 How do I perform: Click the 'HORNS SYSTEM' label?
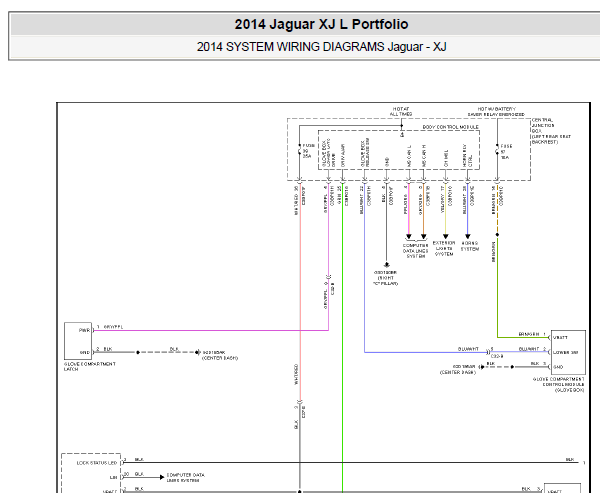[x=470, y=246]
